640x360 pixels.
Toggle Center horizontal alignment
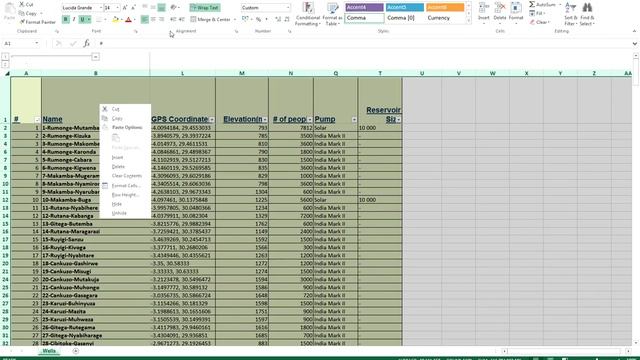(x=153, y=19)
